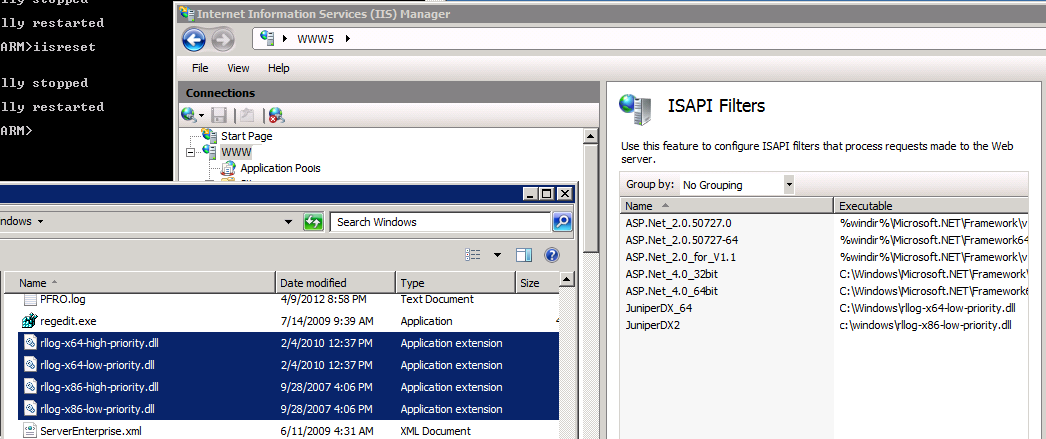Sort filters by Executable column
The image size is (1046, 439).
point(931,205)
